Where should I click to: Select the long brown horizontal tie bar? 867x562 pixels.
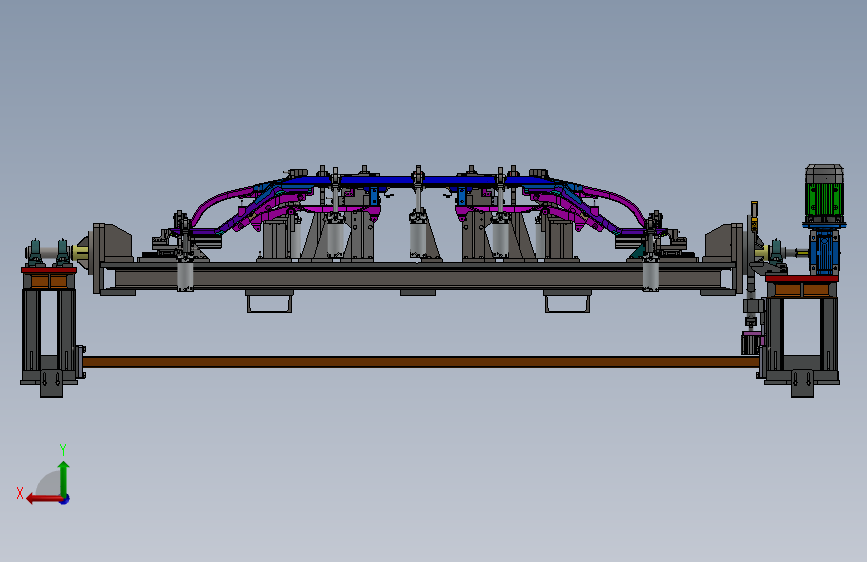coord(420,362)
